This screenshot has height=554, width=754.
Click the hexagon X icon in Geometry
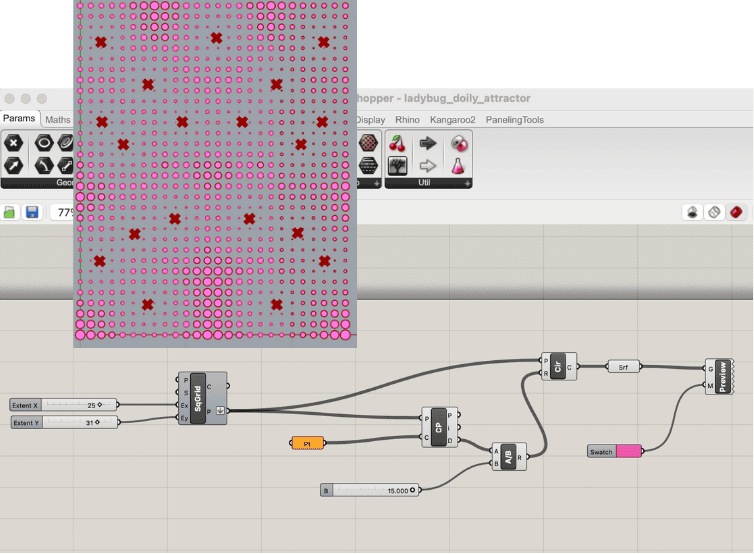(x=14, y=144)
